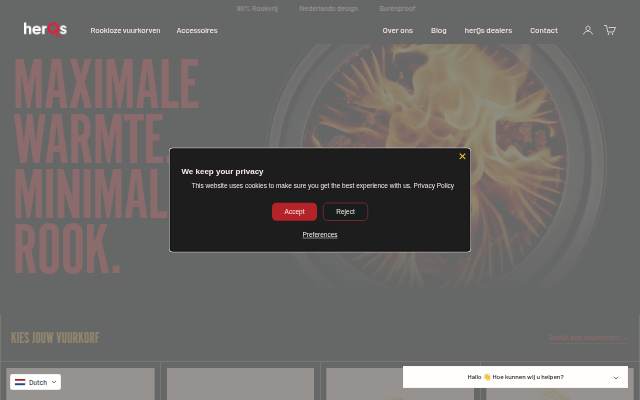The height and width of the screenshot is (400, 640).
Task: Open the Privacy Policy link
Action: point(433,186)
